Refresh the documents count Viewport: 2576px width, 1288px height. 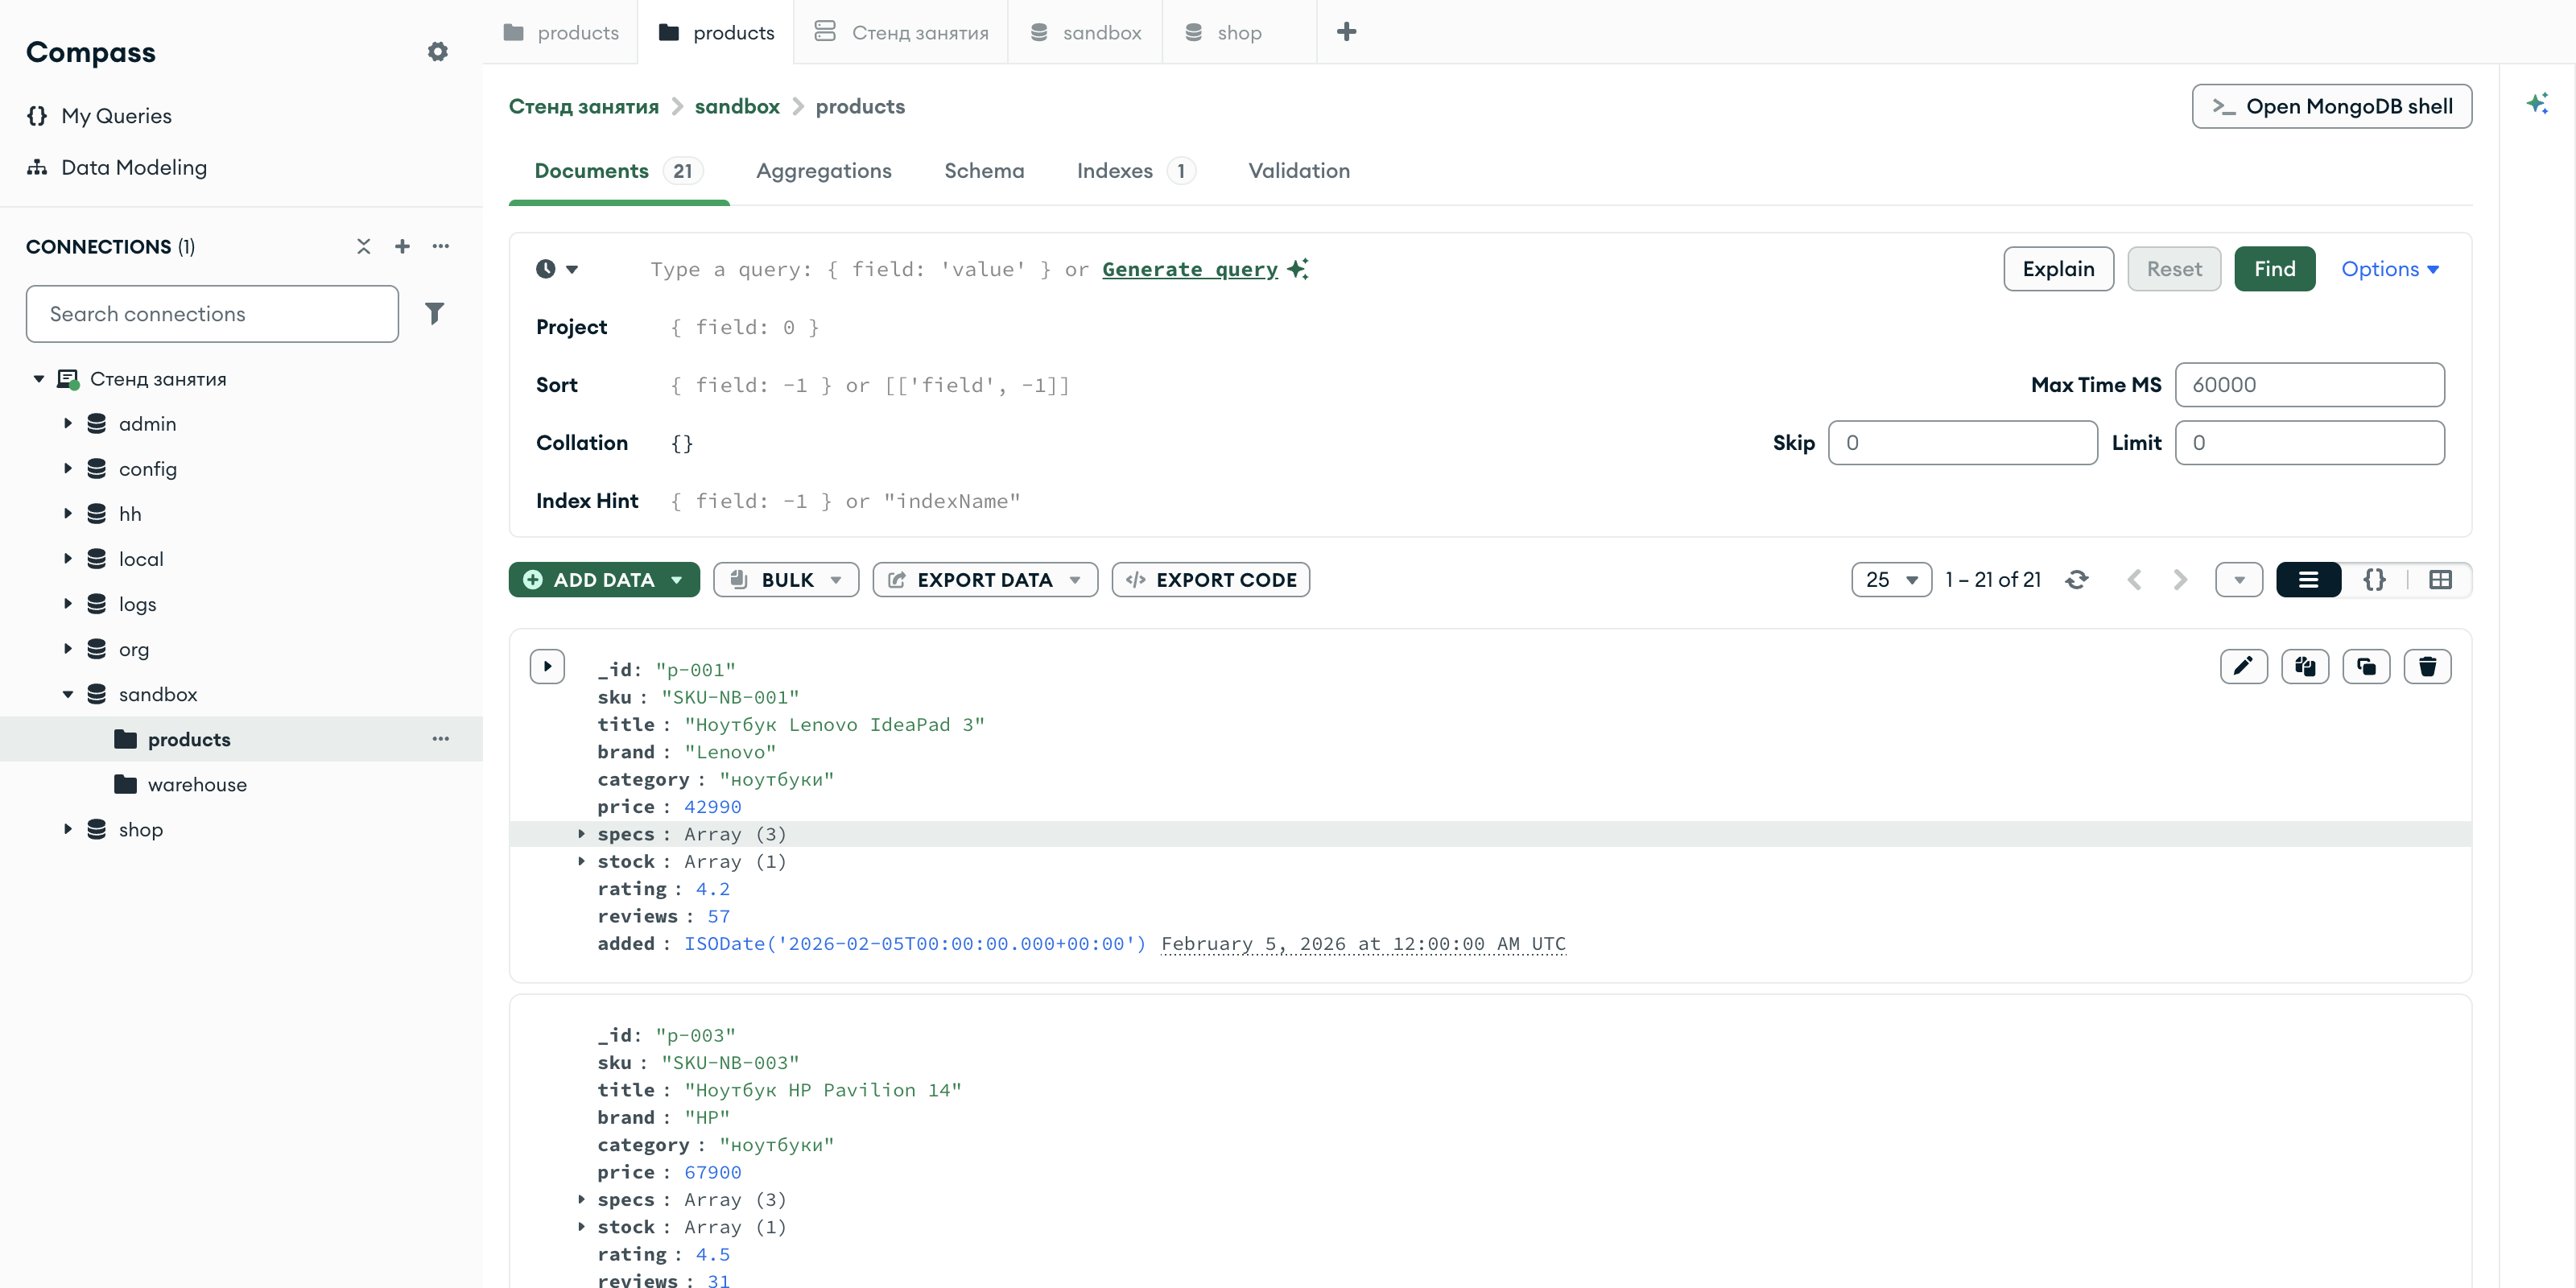[x=2077, y=580]
